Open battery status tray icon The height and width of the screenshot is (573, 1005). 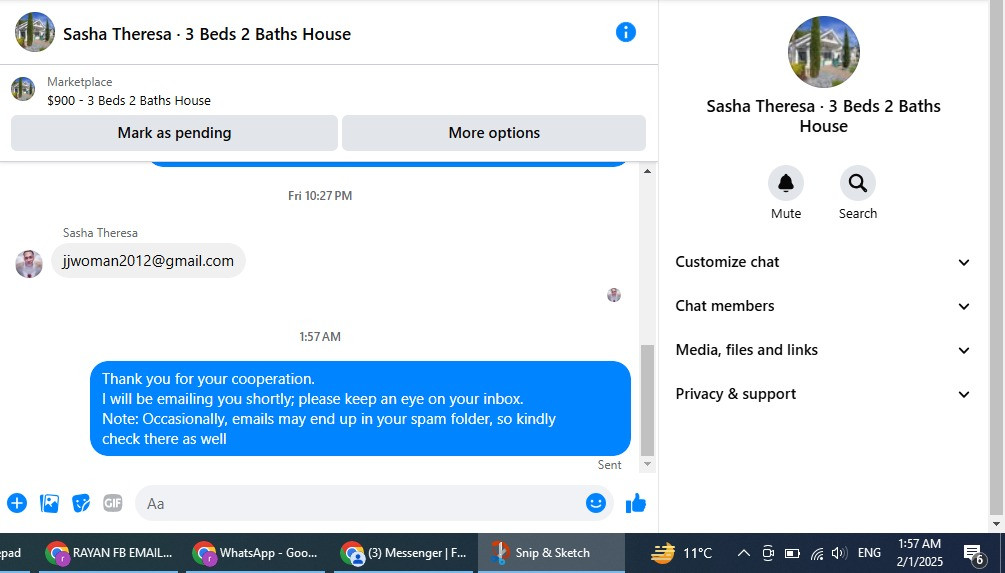(x=792, y=552)
